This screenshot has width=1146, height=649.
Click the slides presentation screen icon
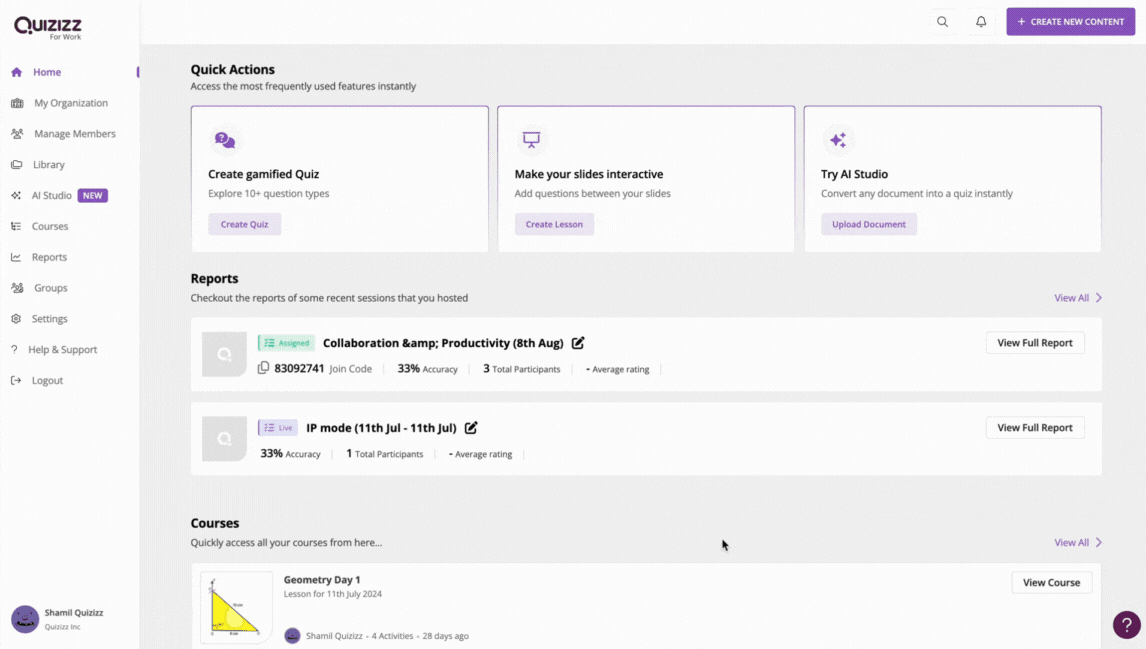tap(531, 140)
